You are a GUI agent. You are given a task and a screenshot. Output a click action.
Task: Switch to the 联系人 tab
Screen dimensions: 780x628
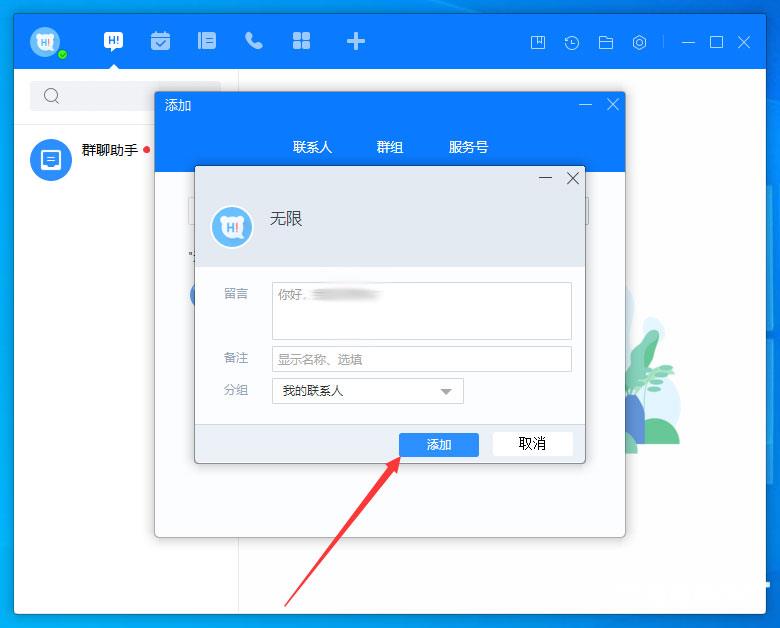tap(312, 147)
